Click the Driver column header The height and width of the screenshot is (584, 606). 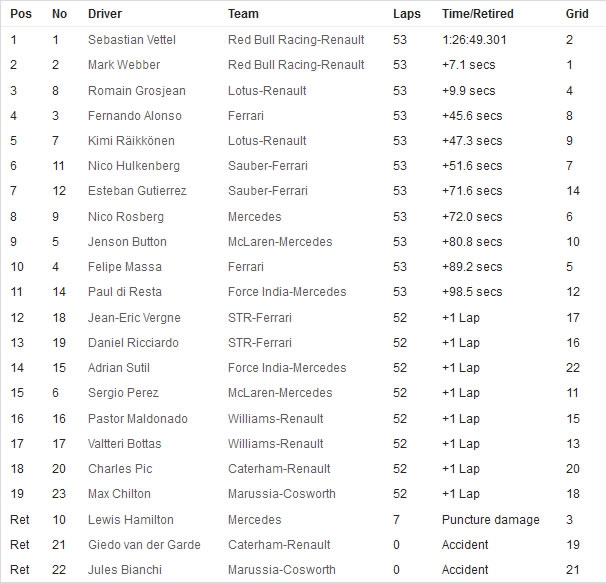tap(105, 14)
